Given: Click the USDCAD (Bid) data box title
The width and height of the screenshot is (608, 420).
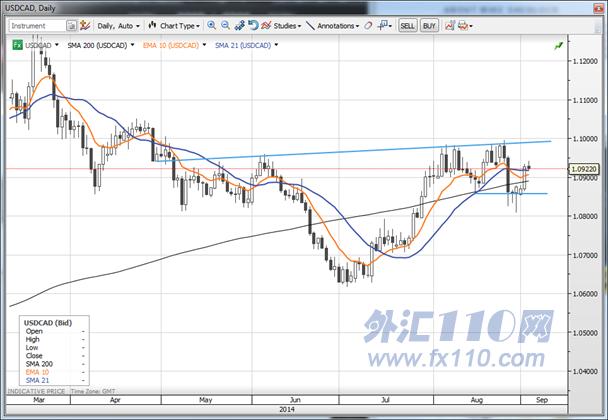Looking at the screenshot, I should pyautogui.click(x=48, y=323).
